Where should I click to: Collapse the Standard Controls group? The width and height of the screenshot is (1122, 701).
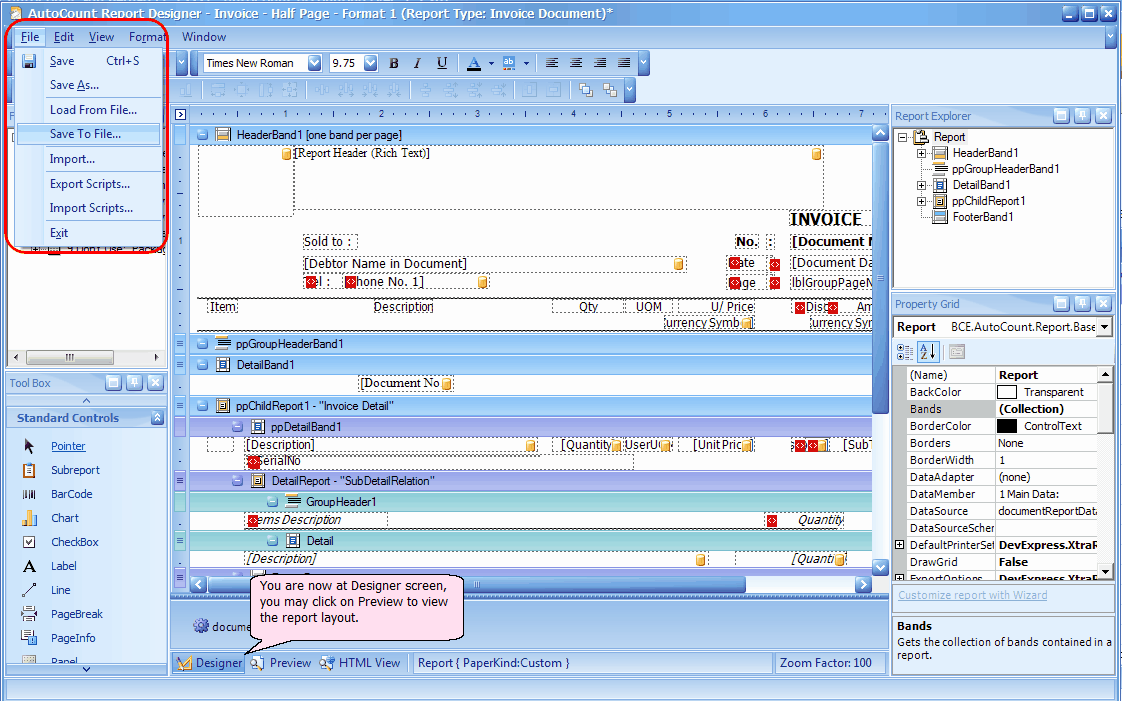157,418
